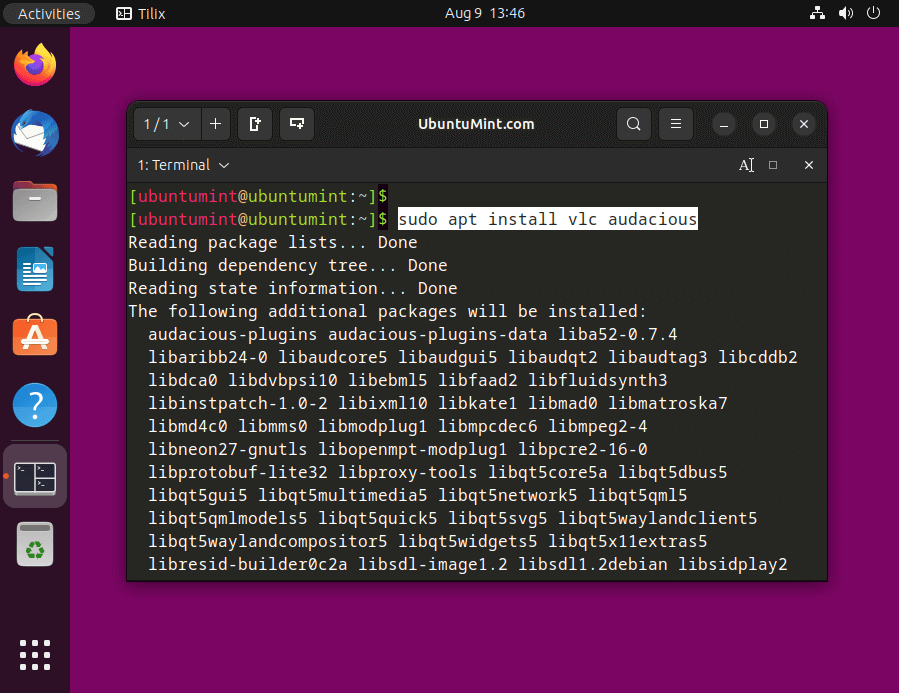Click the volume speaker icon
The image size is (899, 693).
click(846, 13)
